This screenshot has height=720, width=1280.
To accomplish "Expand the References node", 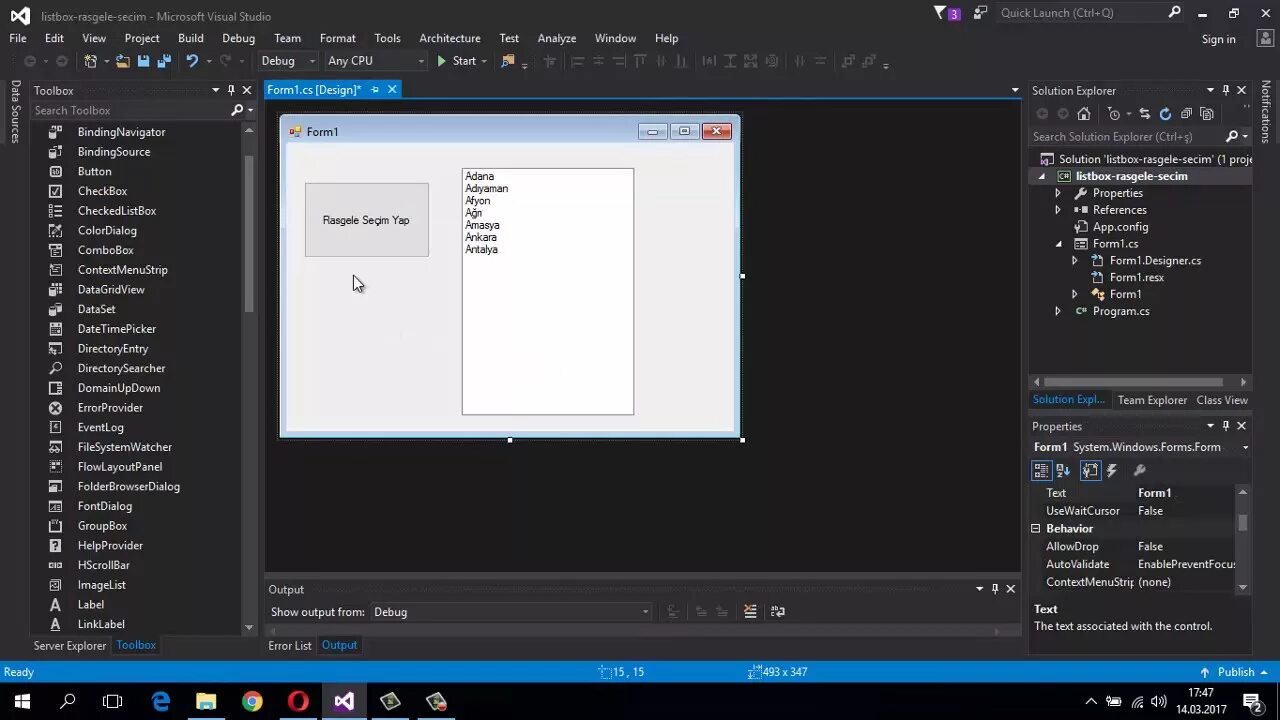I will 1058,210.
